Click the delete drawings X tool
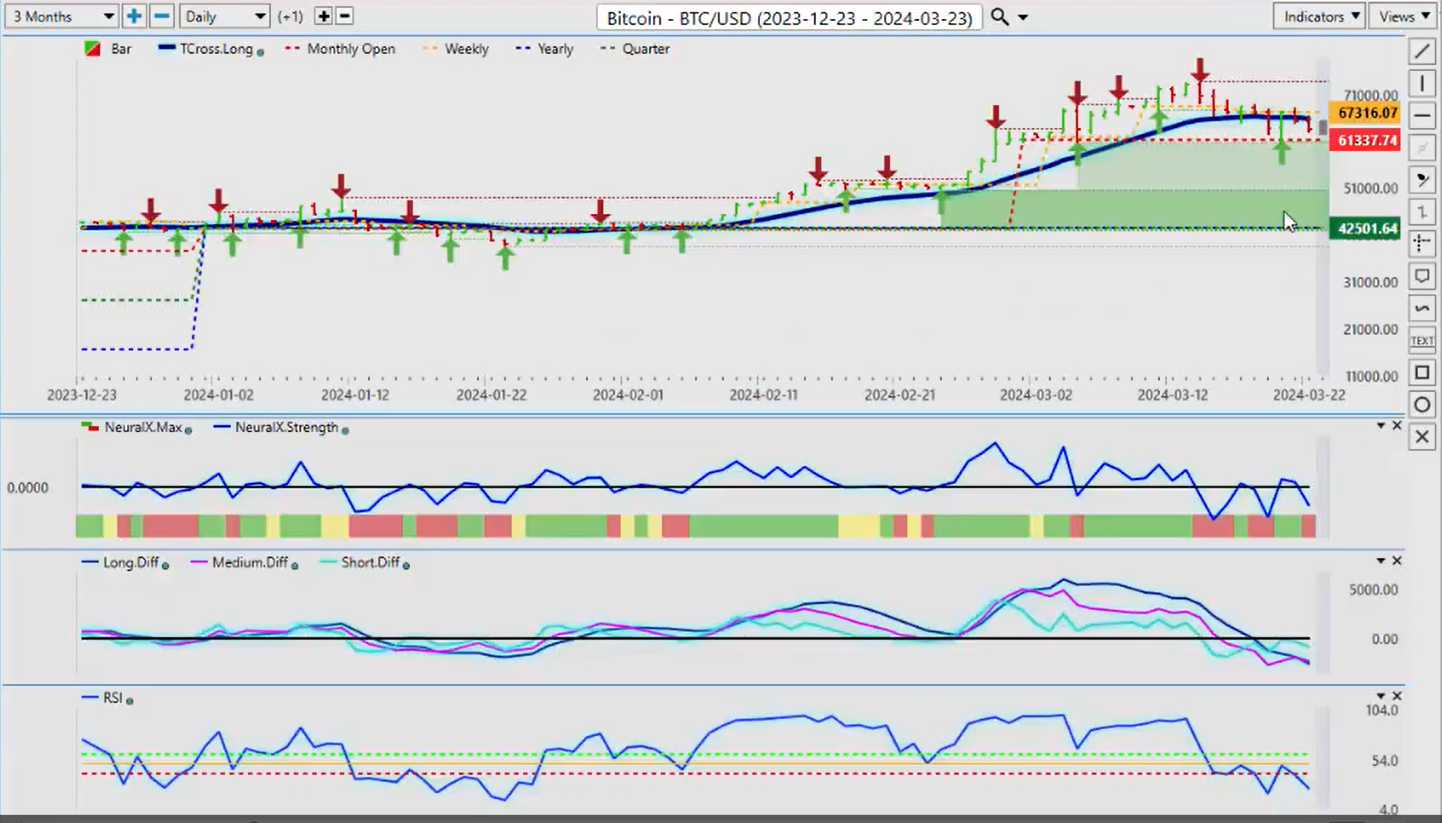 [1422, 437]
